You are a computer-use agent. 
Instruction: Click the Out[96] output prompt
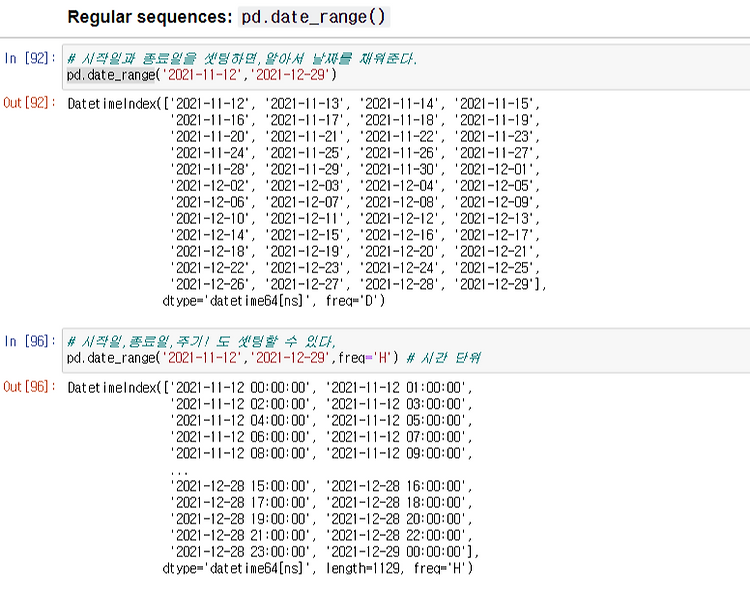(x=29, y=386)
